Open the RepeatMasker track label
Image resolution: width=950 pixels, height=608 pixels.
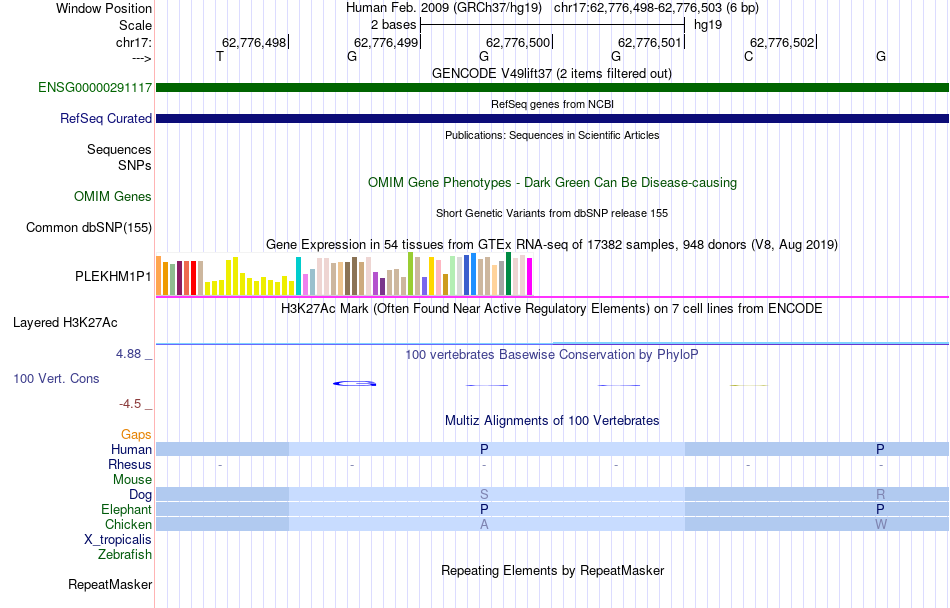pos(110,584)
